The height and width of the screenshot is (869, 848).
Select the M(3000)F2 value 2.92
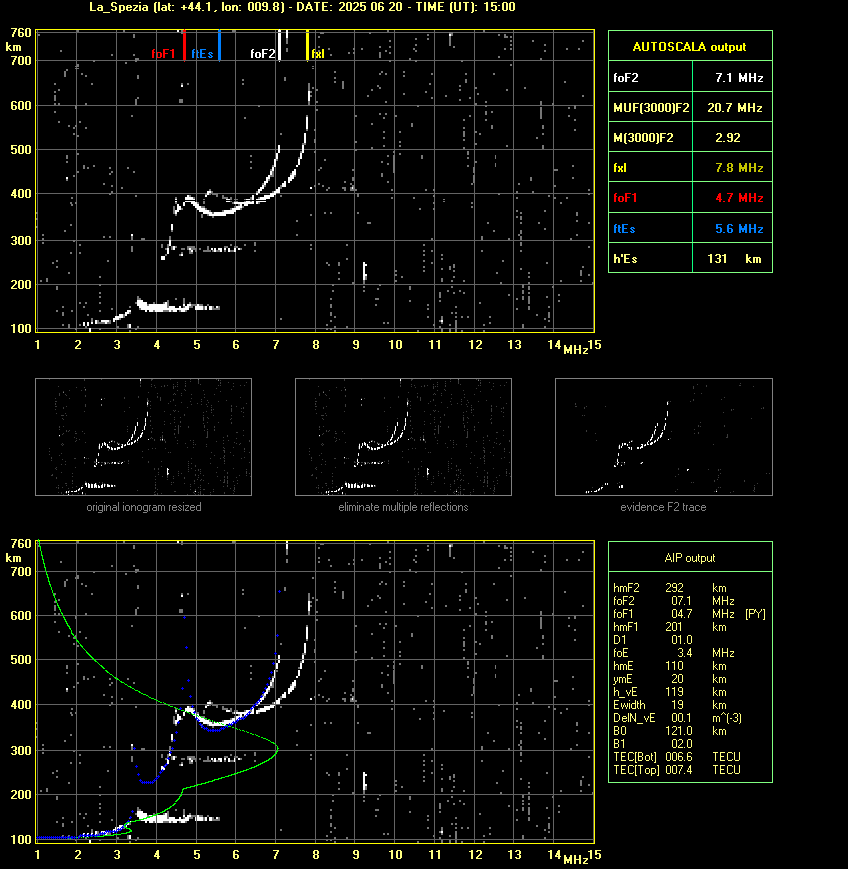728,138
